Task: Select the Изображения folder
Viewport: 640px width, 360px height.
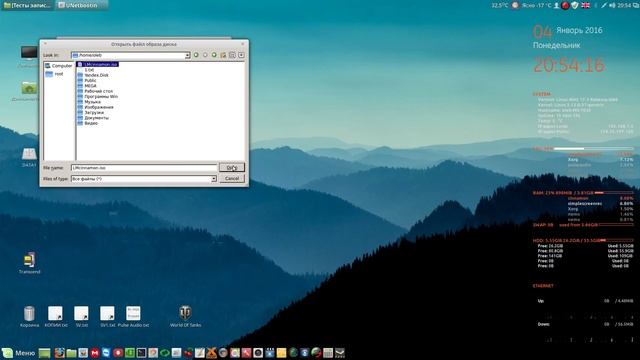Action: pyautogui.click(x=95, y=107)
